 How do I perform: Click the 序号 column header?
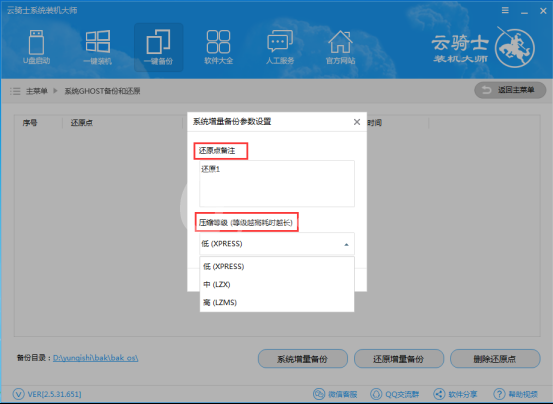[x=30, y=123]
